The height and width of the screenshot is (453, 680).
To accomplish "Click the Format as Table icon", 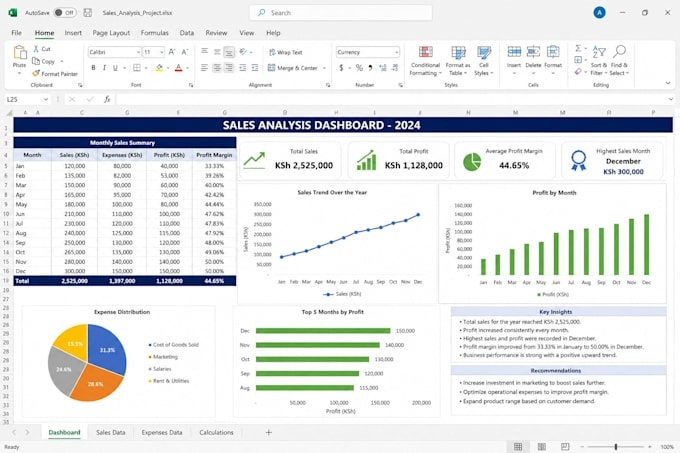I will point(458,52).
